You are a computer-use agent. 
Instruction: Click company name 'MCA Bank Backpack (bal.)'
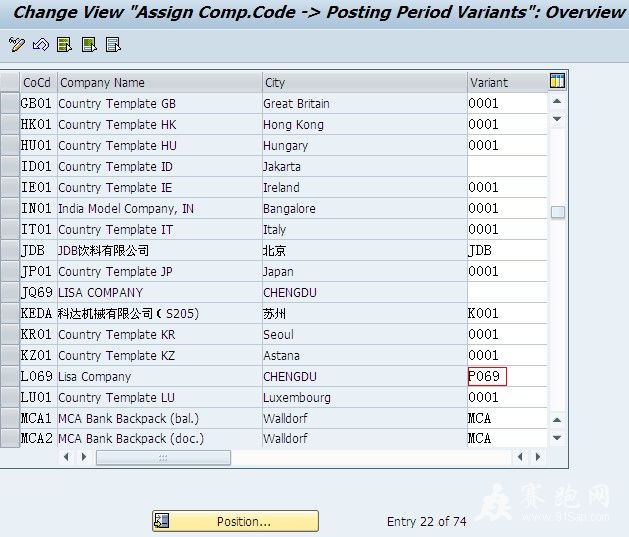(x=128, y=418)
